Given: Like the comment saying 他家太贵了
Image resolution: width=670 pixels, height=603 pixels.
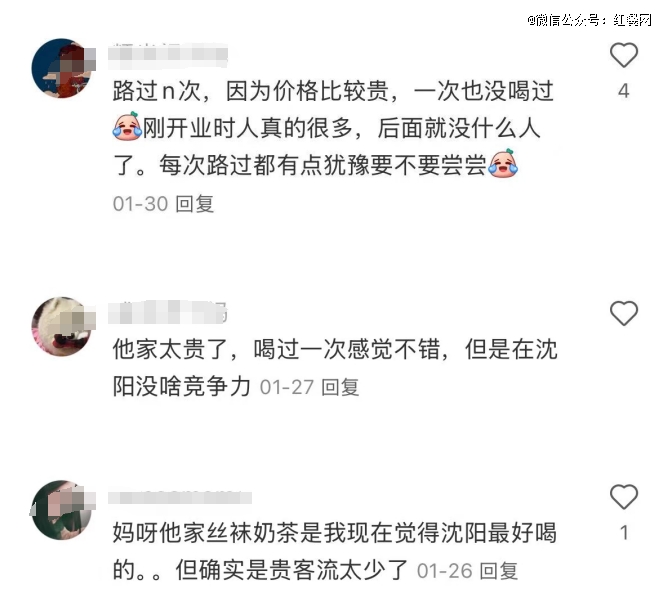Looking at the screenshot, I should [623, 313].
